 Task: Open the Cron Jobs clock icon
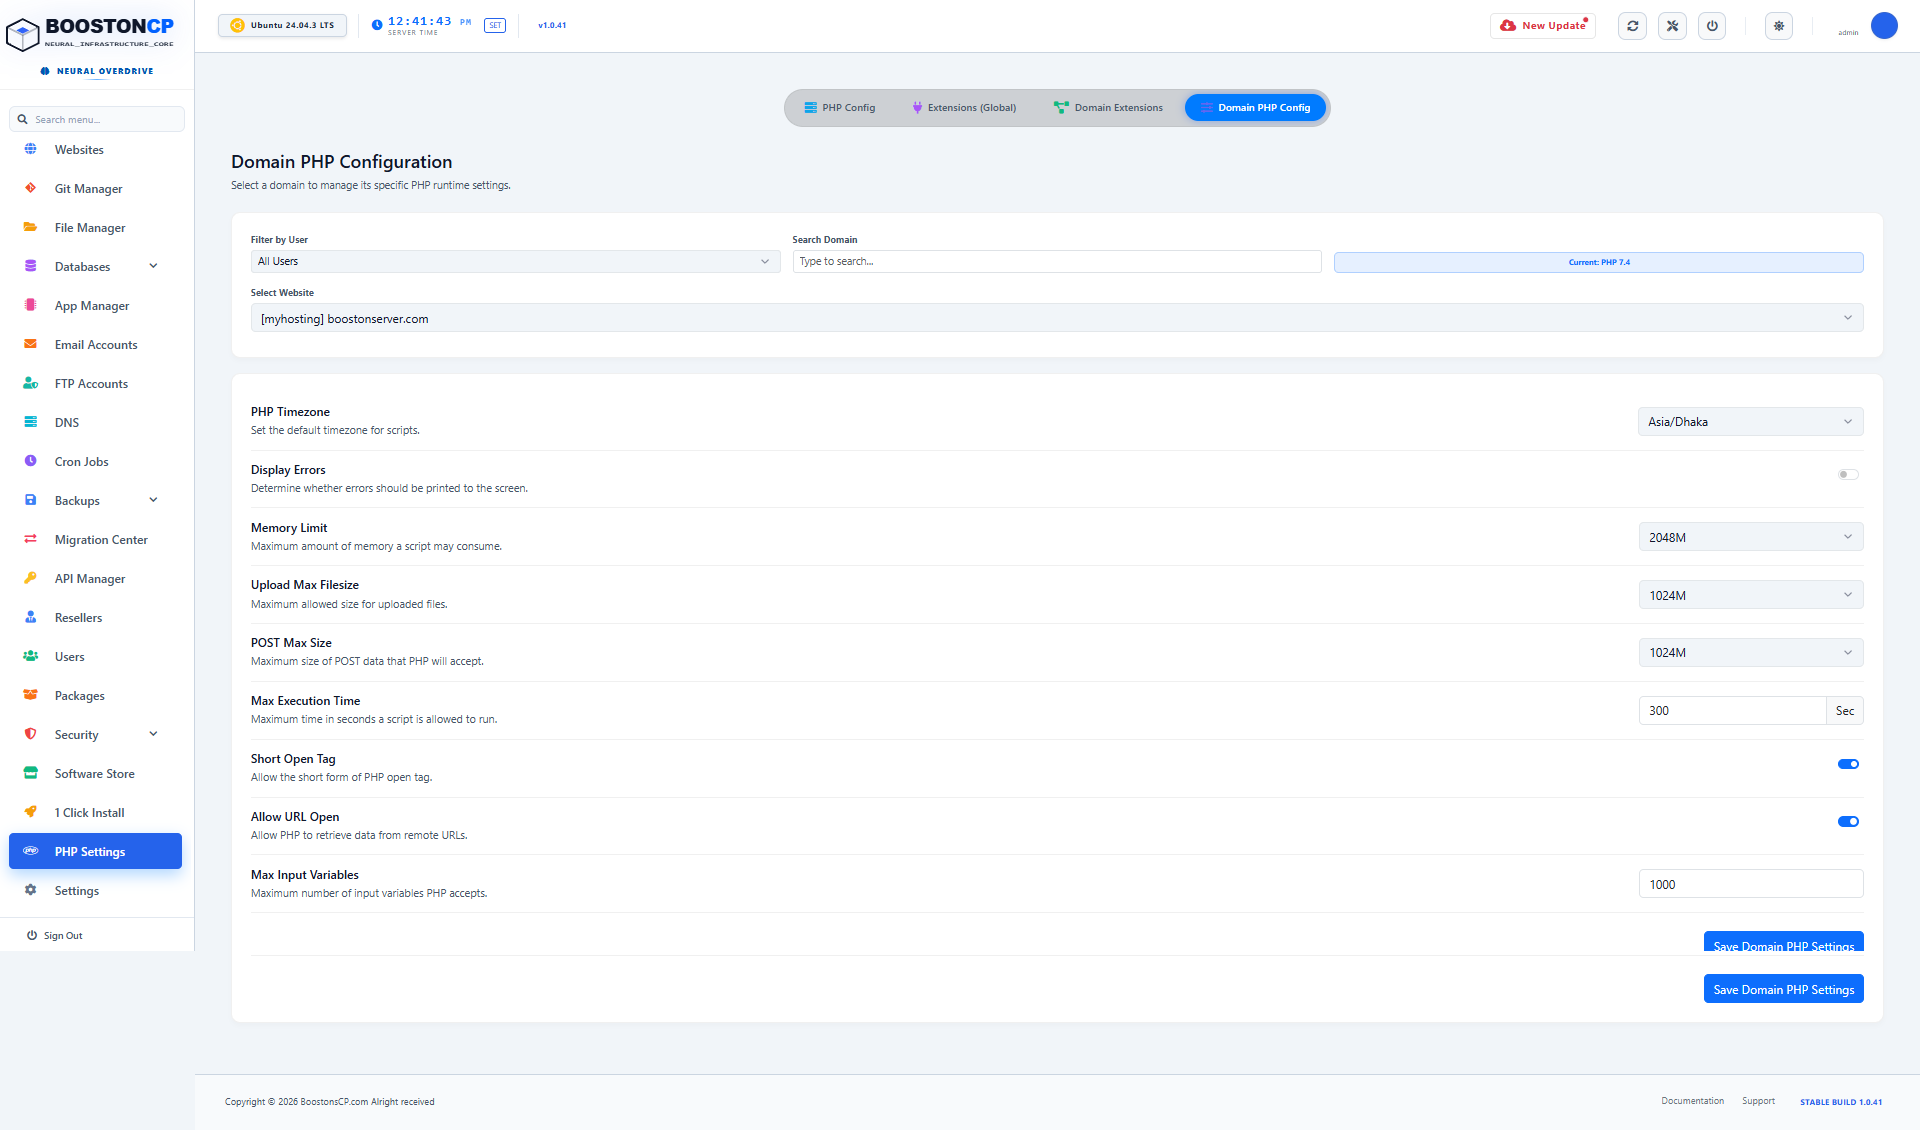31,461
